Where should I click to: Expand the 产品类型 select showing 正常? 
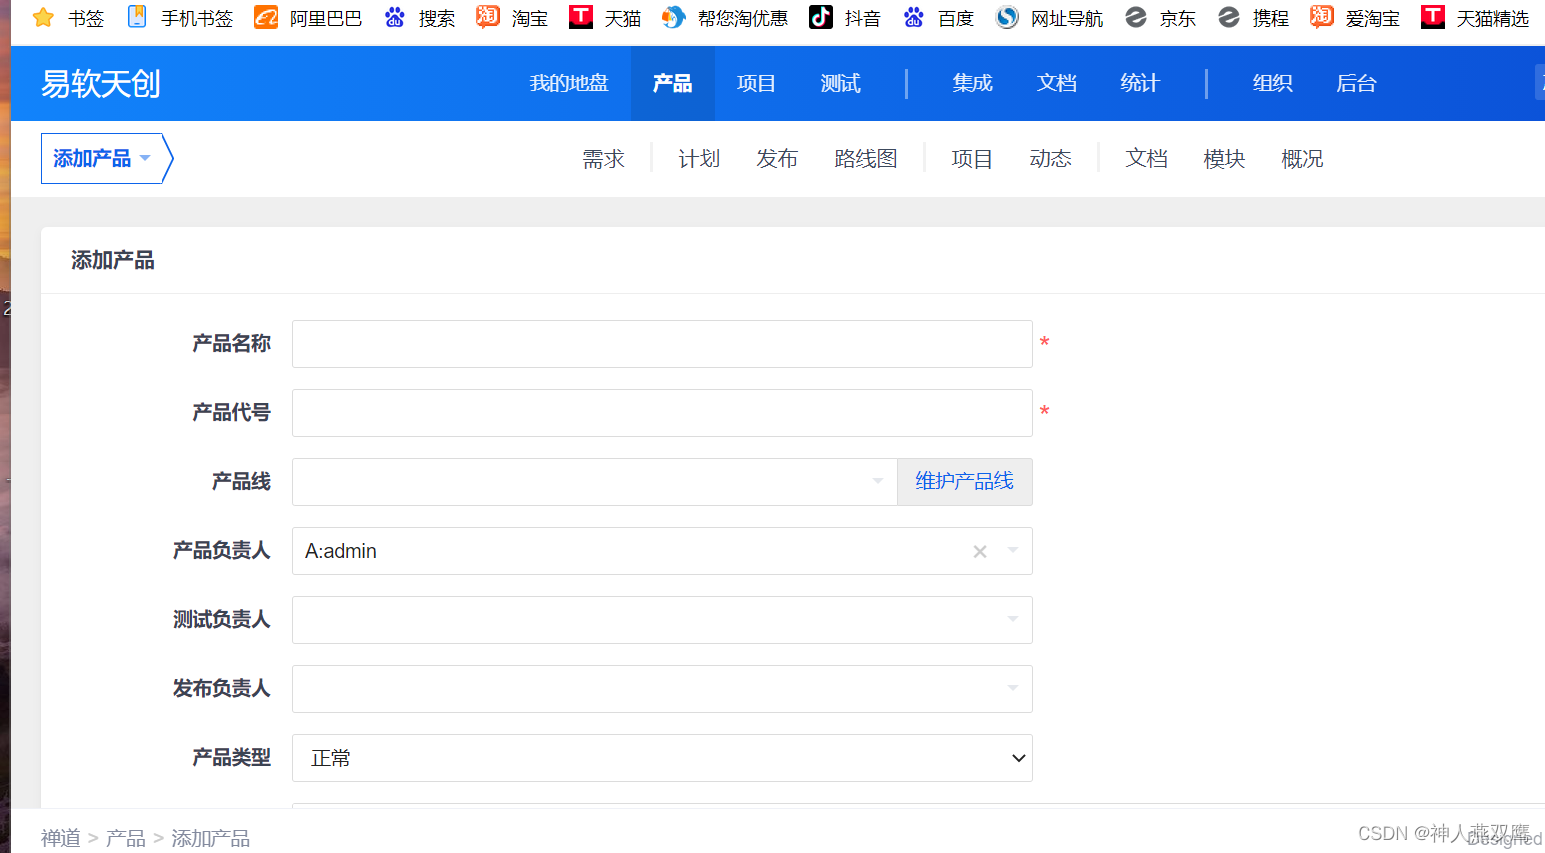[x=1018, y=758]
